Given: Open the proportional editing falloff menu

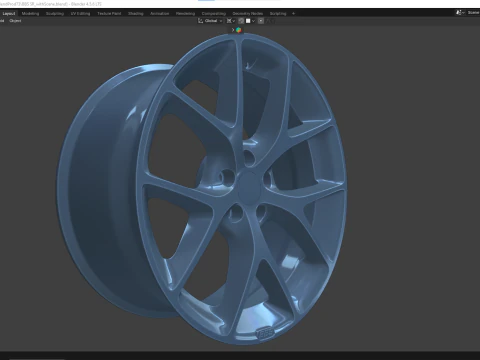Looking at the screenshot, I should (x=270, y=21).
